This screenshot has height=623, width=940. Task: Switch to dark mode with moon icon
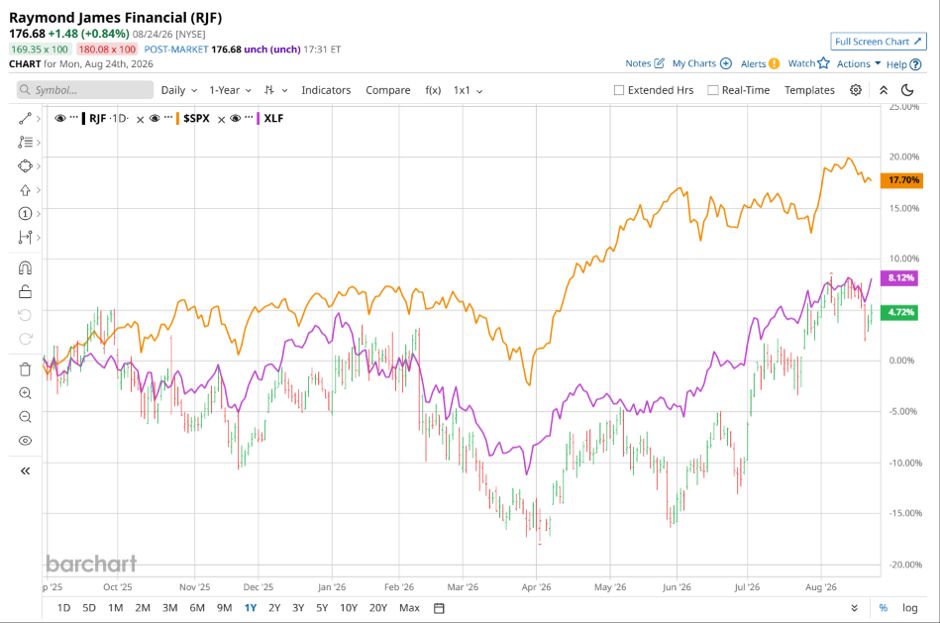coord(907,90)
